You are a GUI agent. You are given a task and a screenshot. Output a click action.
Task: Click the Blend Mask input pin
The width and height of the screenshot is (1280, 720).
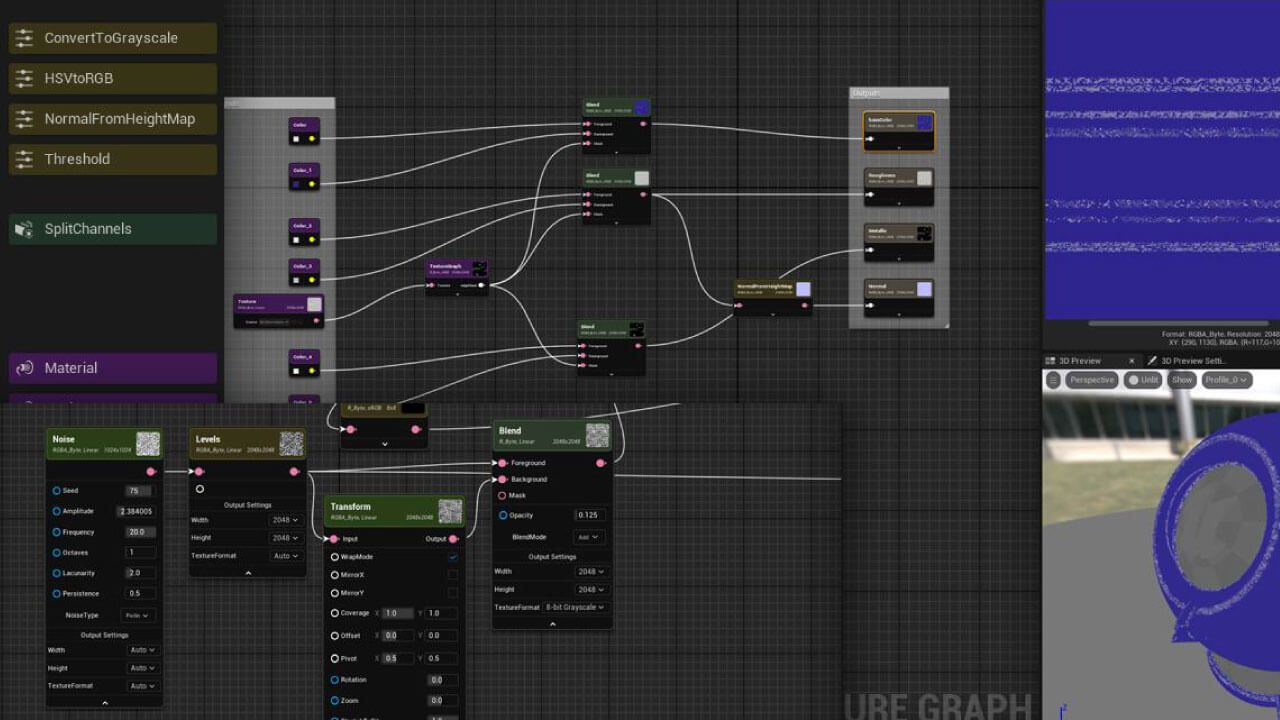click(x=502, y=495)
